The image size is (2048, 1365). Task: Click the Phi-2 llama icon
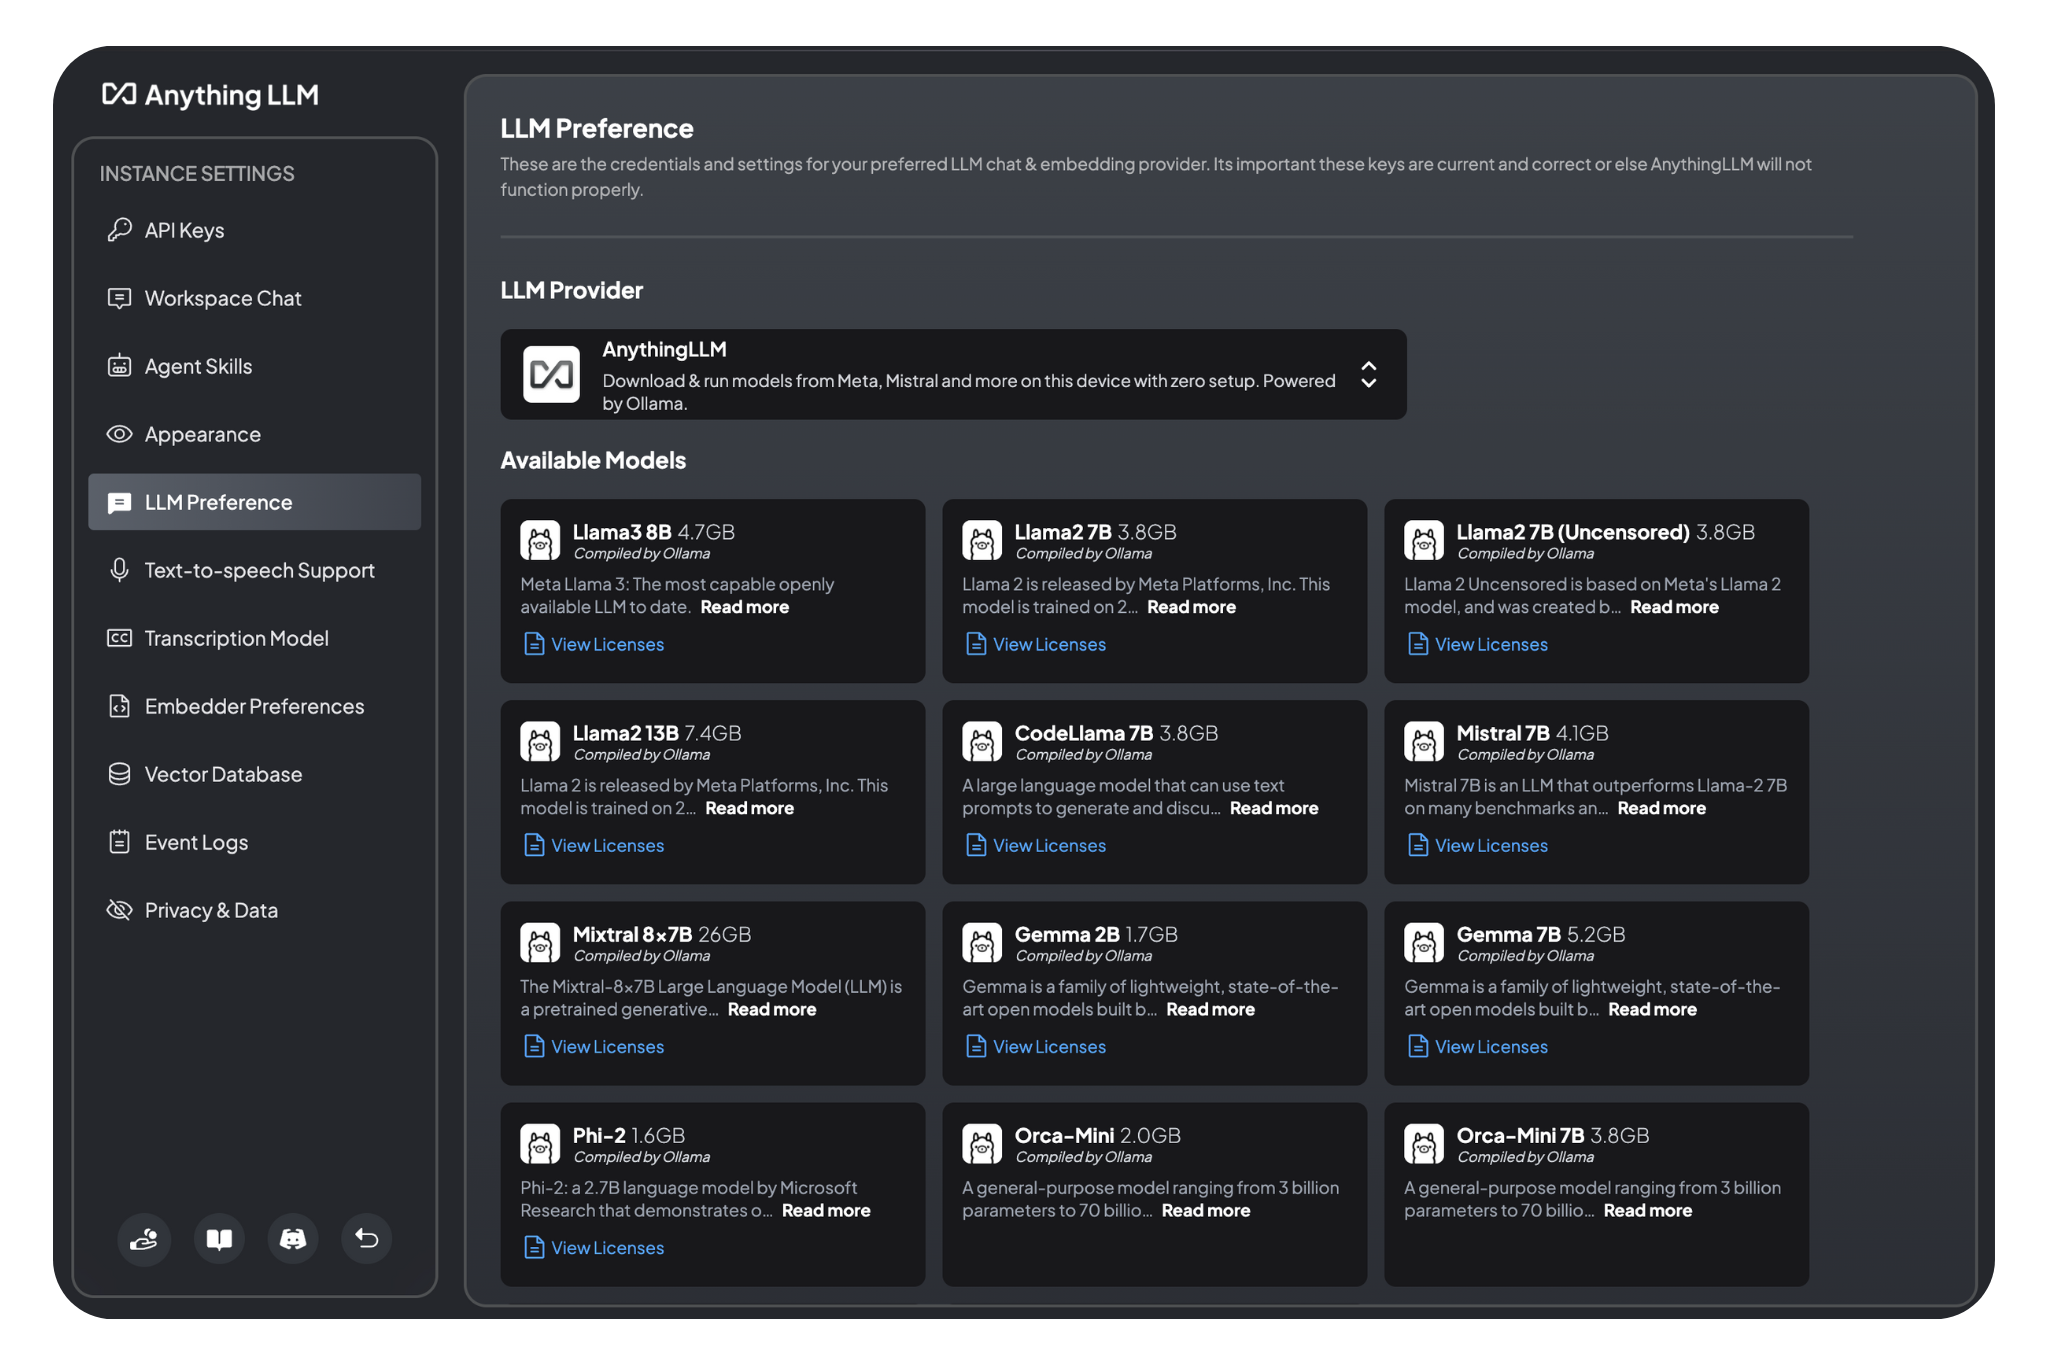point(541,1144)
